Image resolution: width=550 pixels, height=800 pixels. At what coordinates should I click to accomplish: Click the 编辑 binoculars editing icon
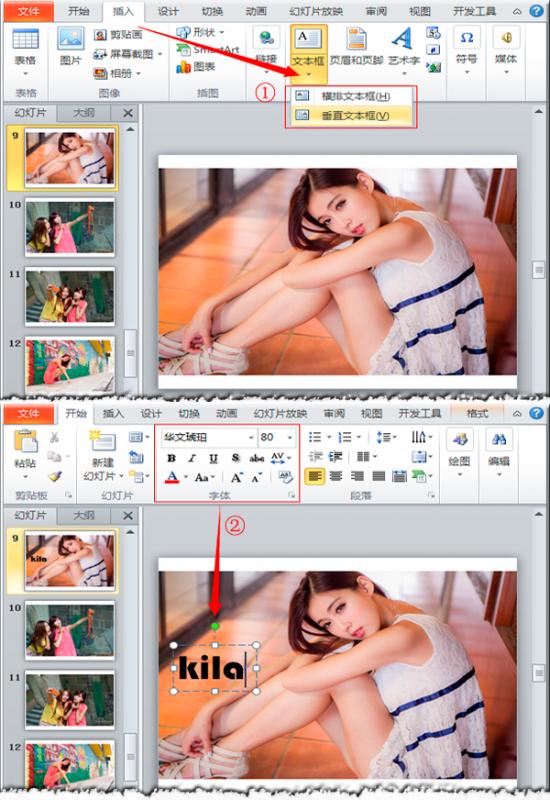pos(498,439)
